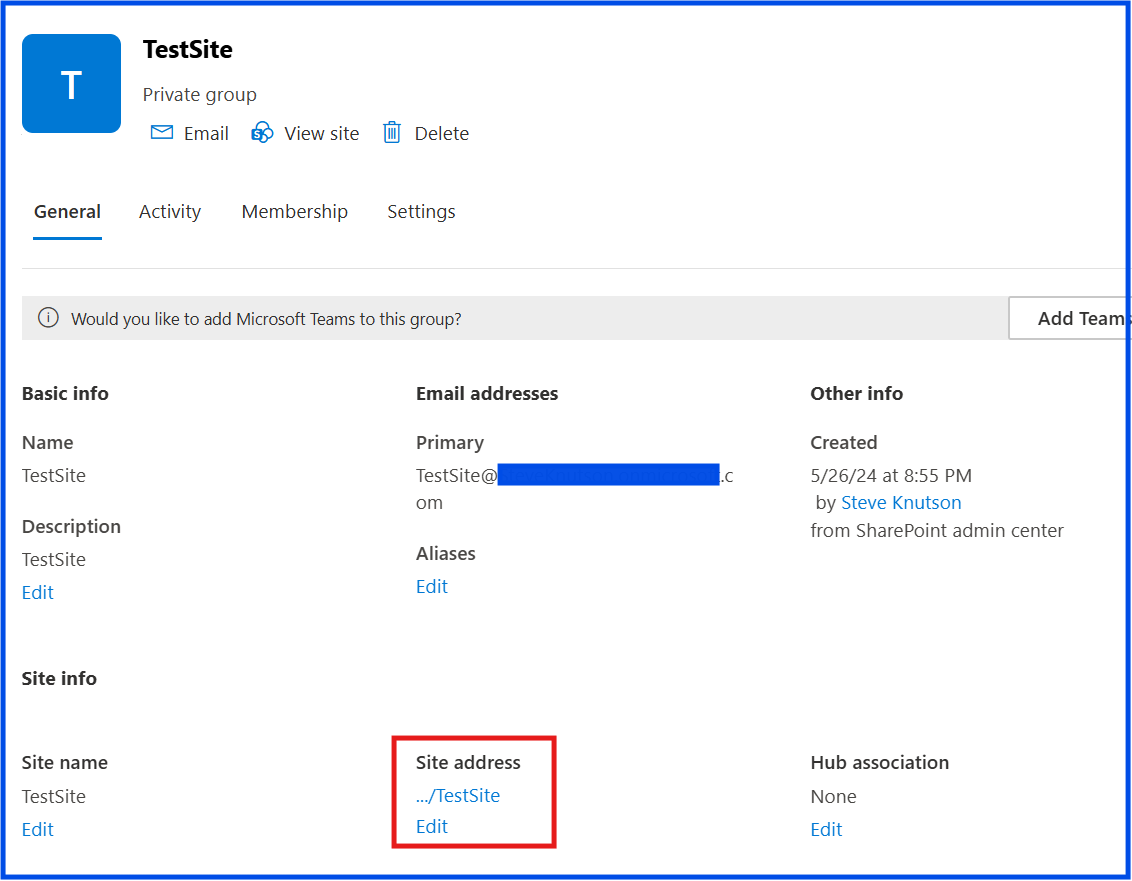Edit the Site address
This screenshot has height=881, width=1132.
coord(432,827)
